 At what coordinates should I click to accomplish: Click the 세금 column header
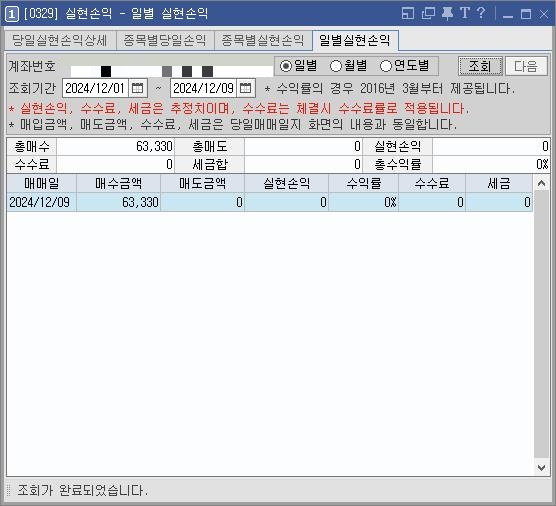pyautogui.click(x=499, y=184)
